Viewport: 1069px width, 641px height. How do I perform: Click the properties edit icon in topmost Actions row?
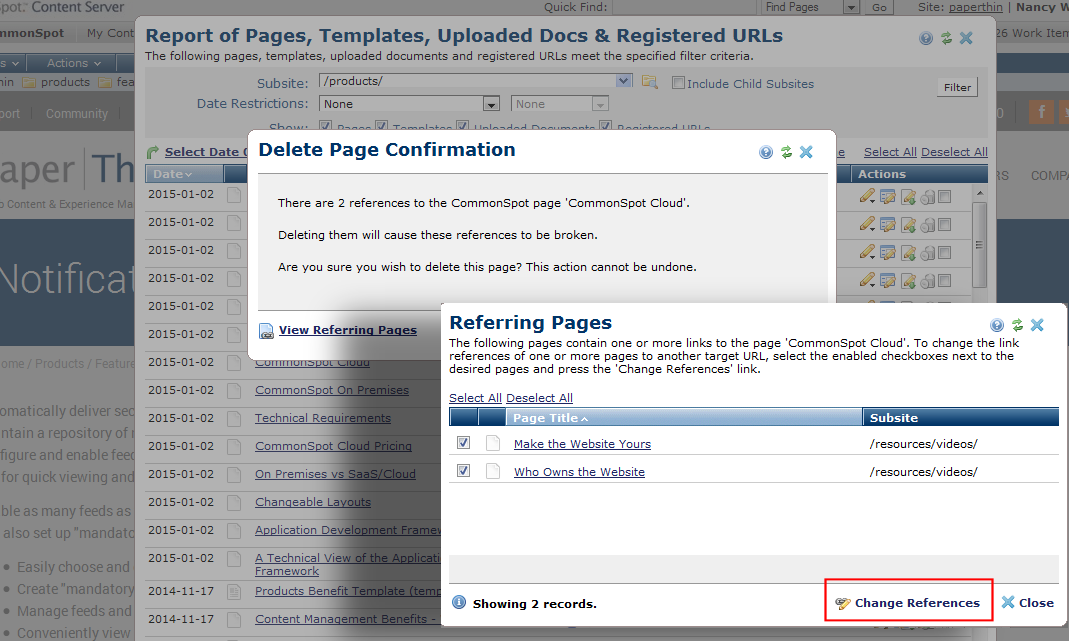pyautogui.click(x=887, y=197)
